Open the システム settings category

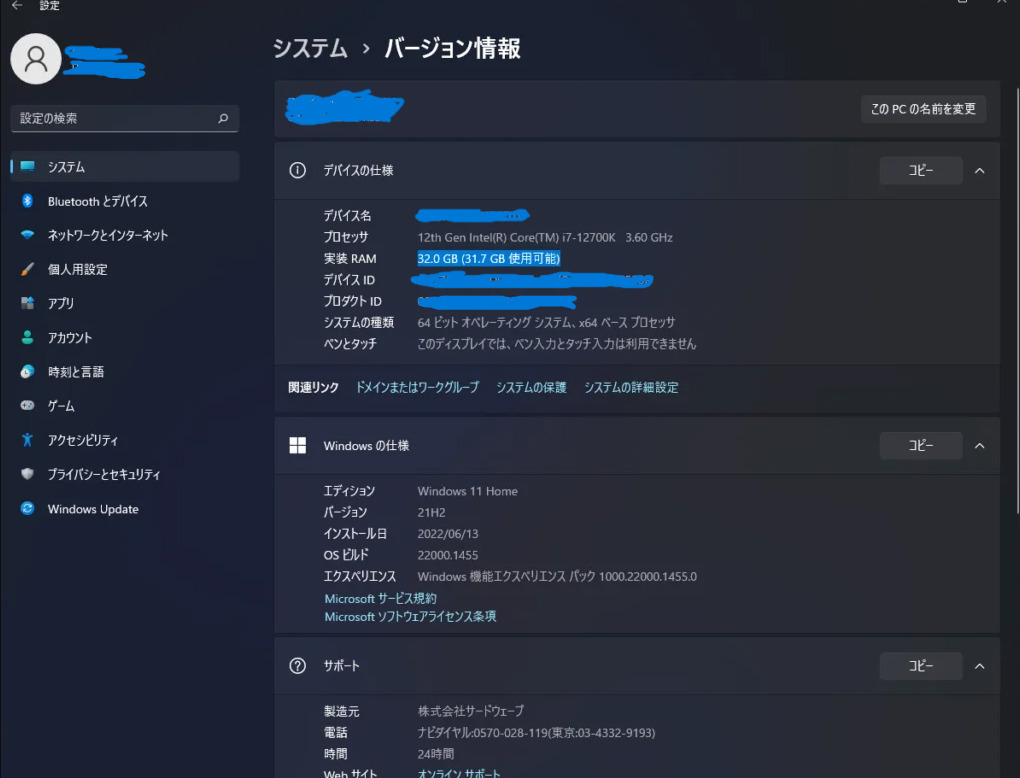[x=125, y=167]
